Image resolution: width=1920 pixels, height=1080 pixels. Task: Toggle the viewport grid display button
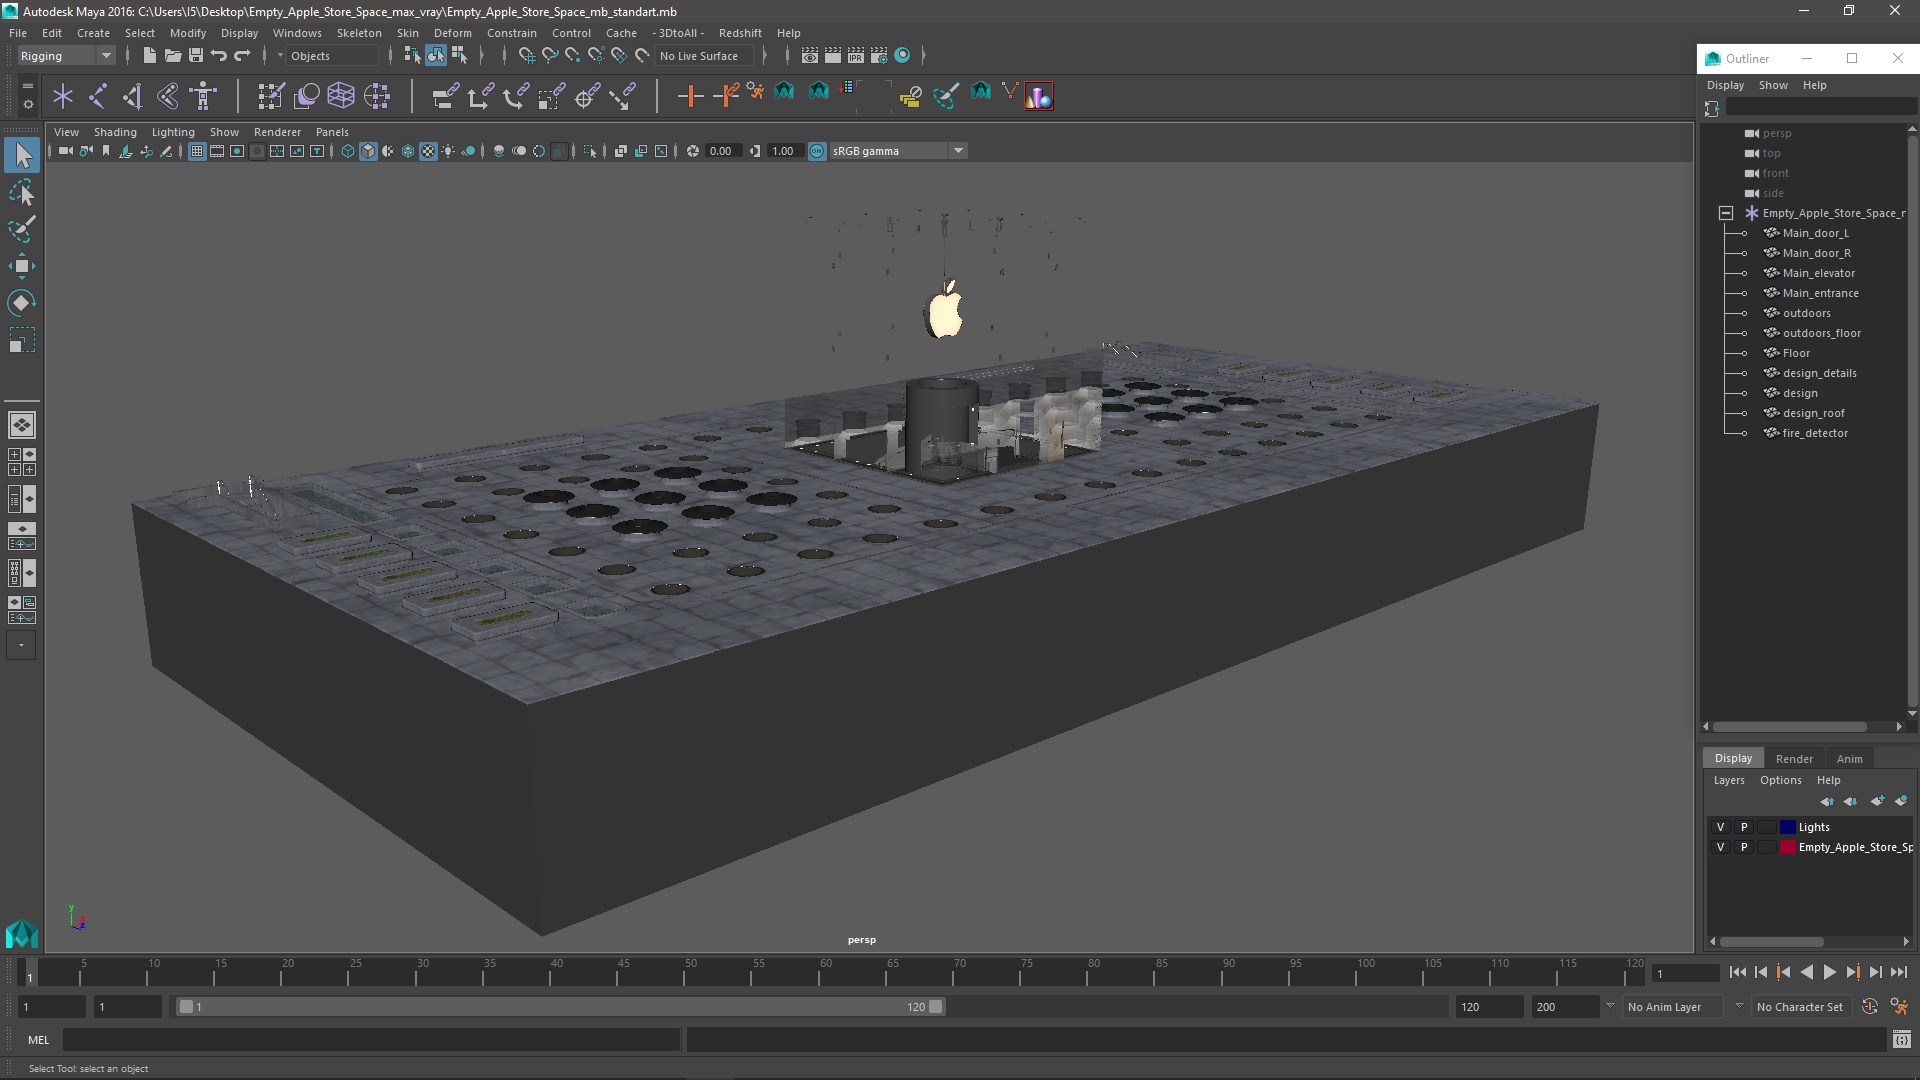[x=197, y=151]
